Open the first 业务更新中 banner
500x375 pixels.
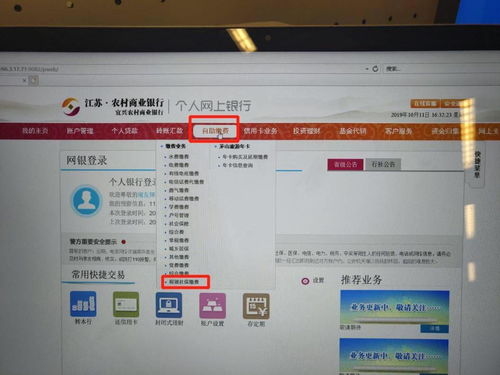394,307
